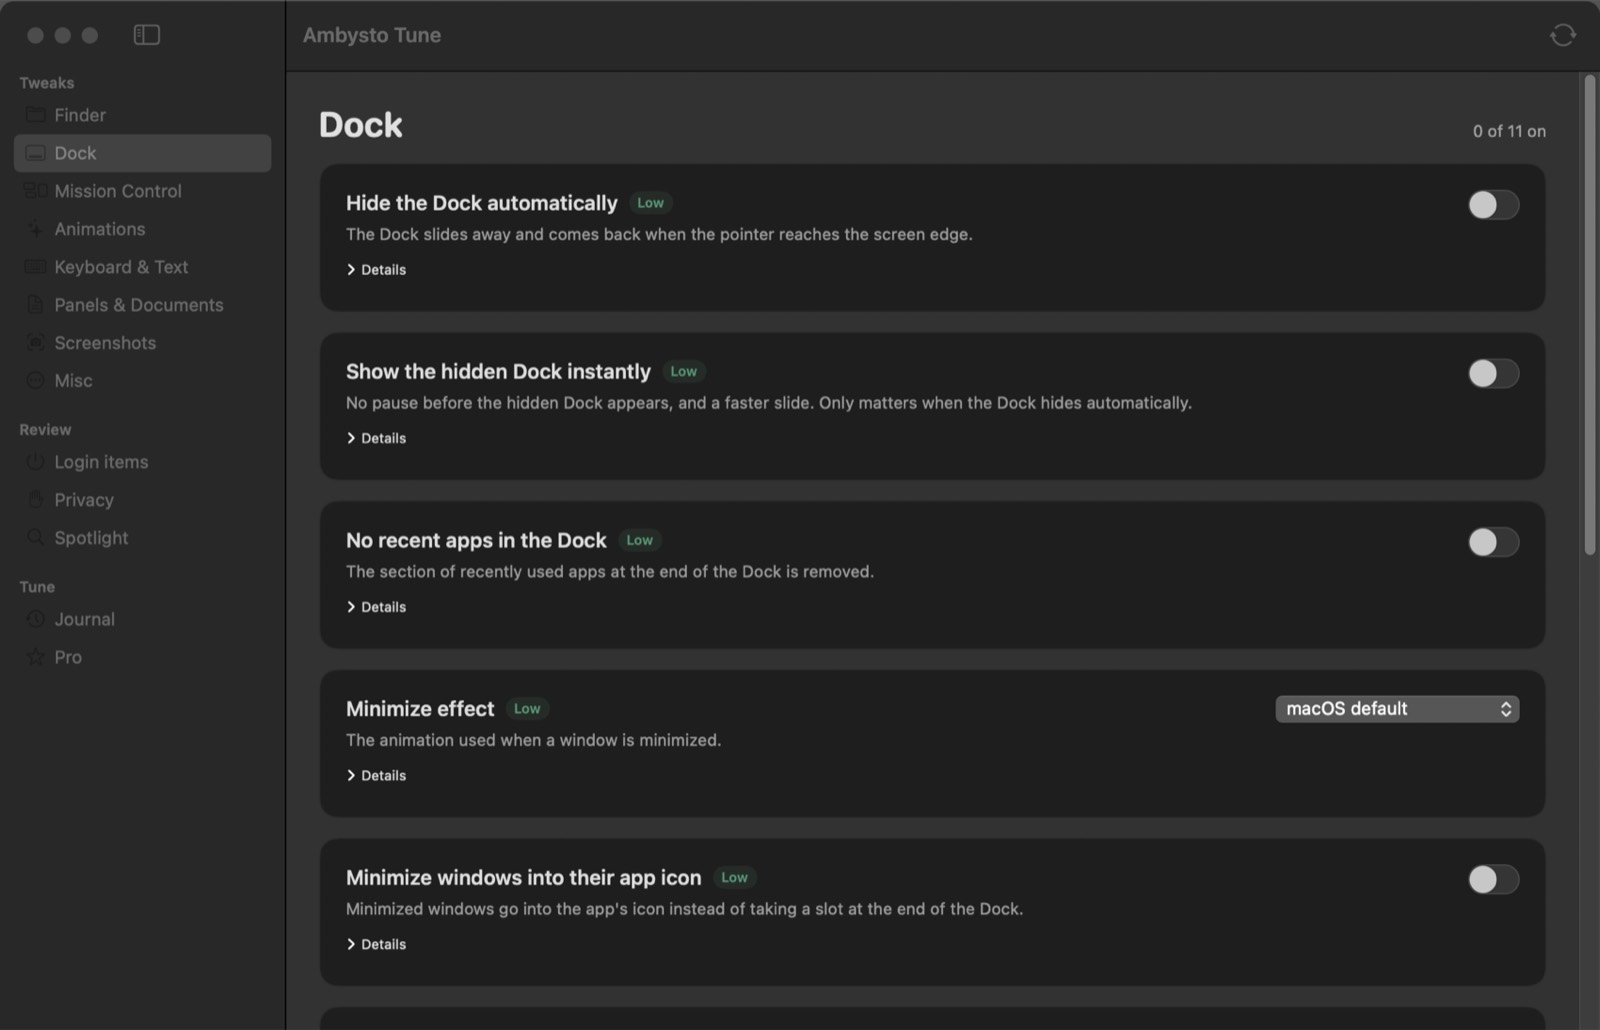
Task: Enable Hide the Dock automatically switch
Action: point(1493,205)
